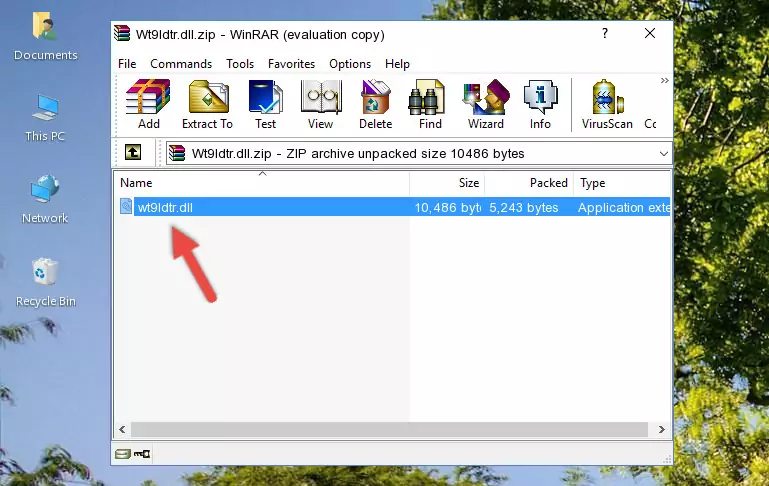769x486 pixels.
Task: Open the Options menu
Action: (x=350, y=64)
